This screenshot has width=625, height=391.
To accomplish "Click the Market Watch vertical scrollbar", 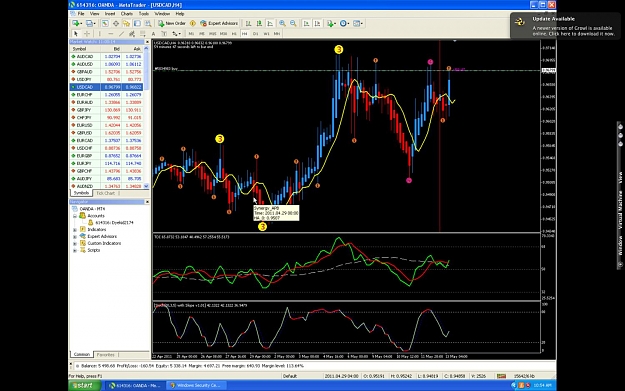I will click(x=146, y=117).
